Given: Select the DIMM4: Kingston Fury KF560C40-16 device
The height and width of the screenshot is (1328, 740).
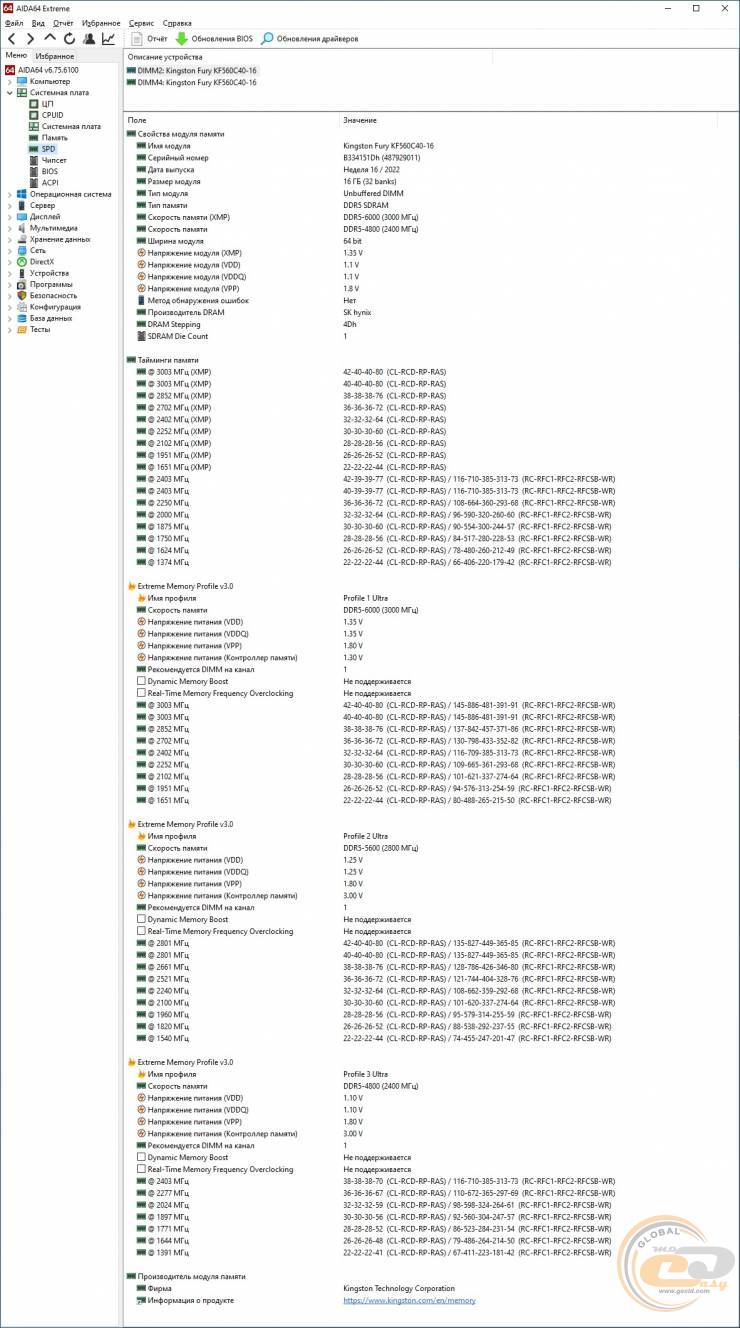Looking at the screenshot, I should point(192,82).
